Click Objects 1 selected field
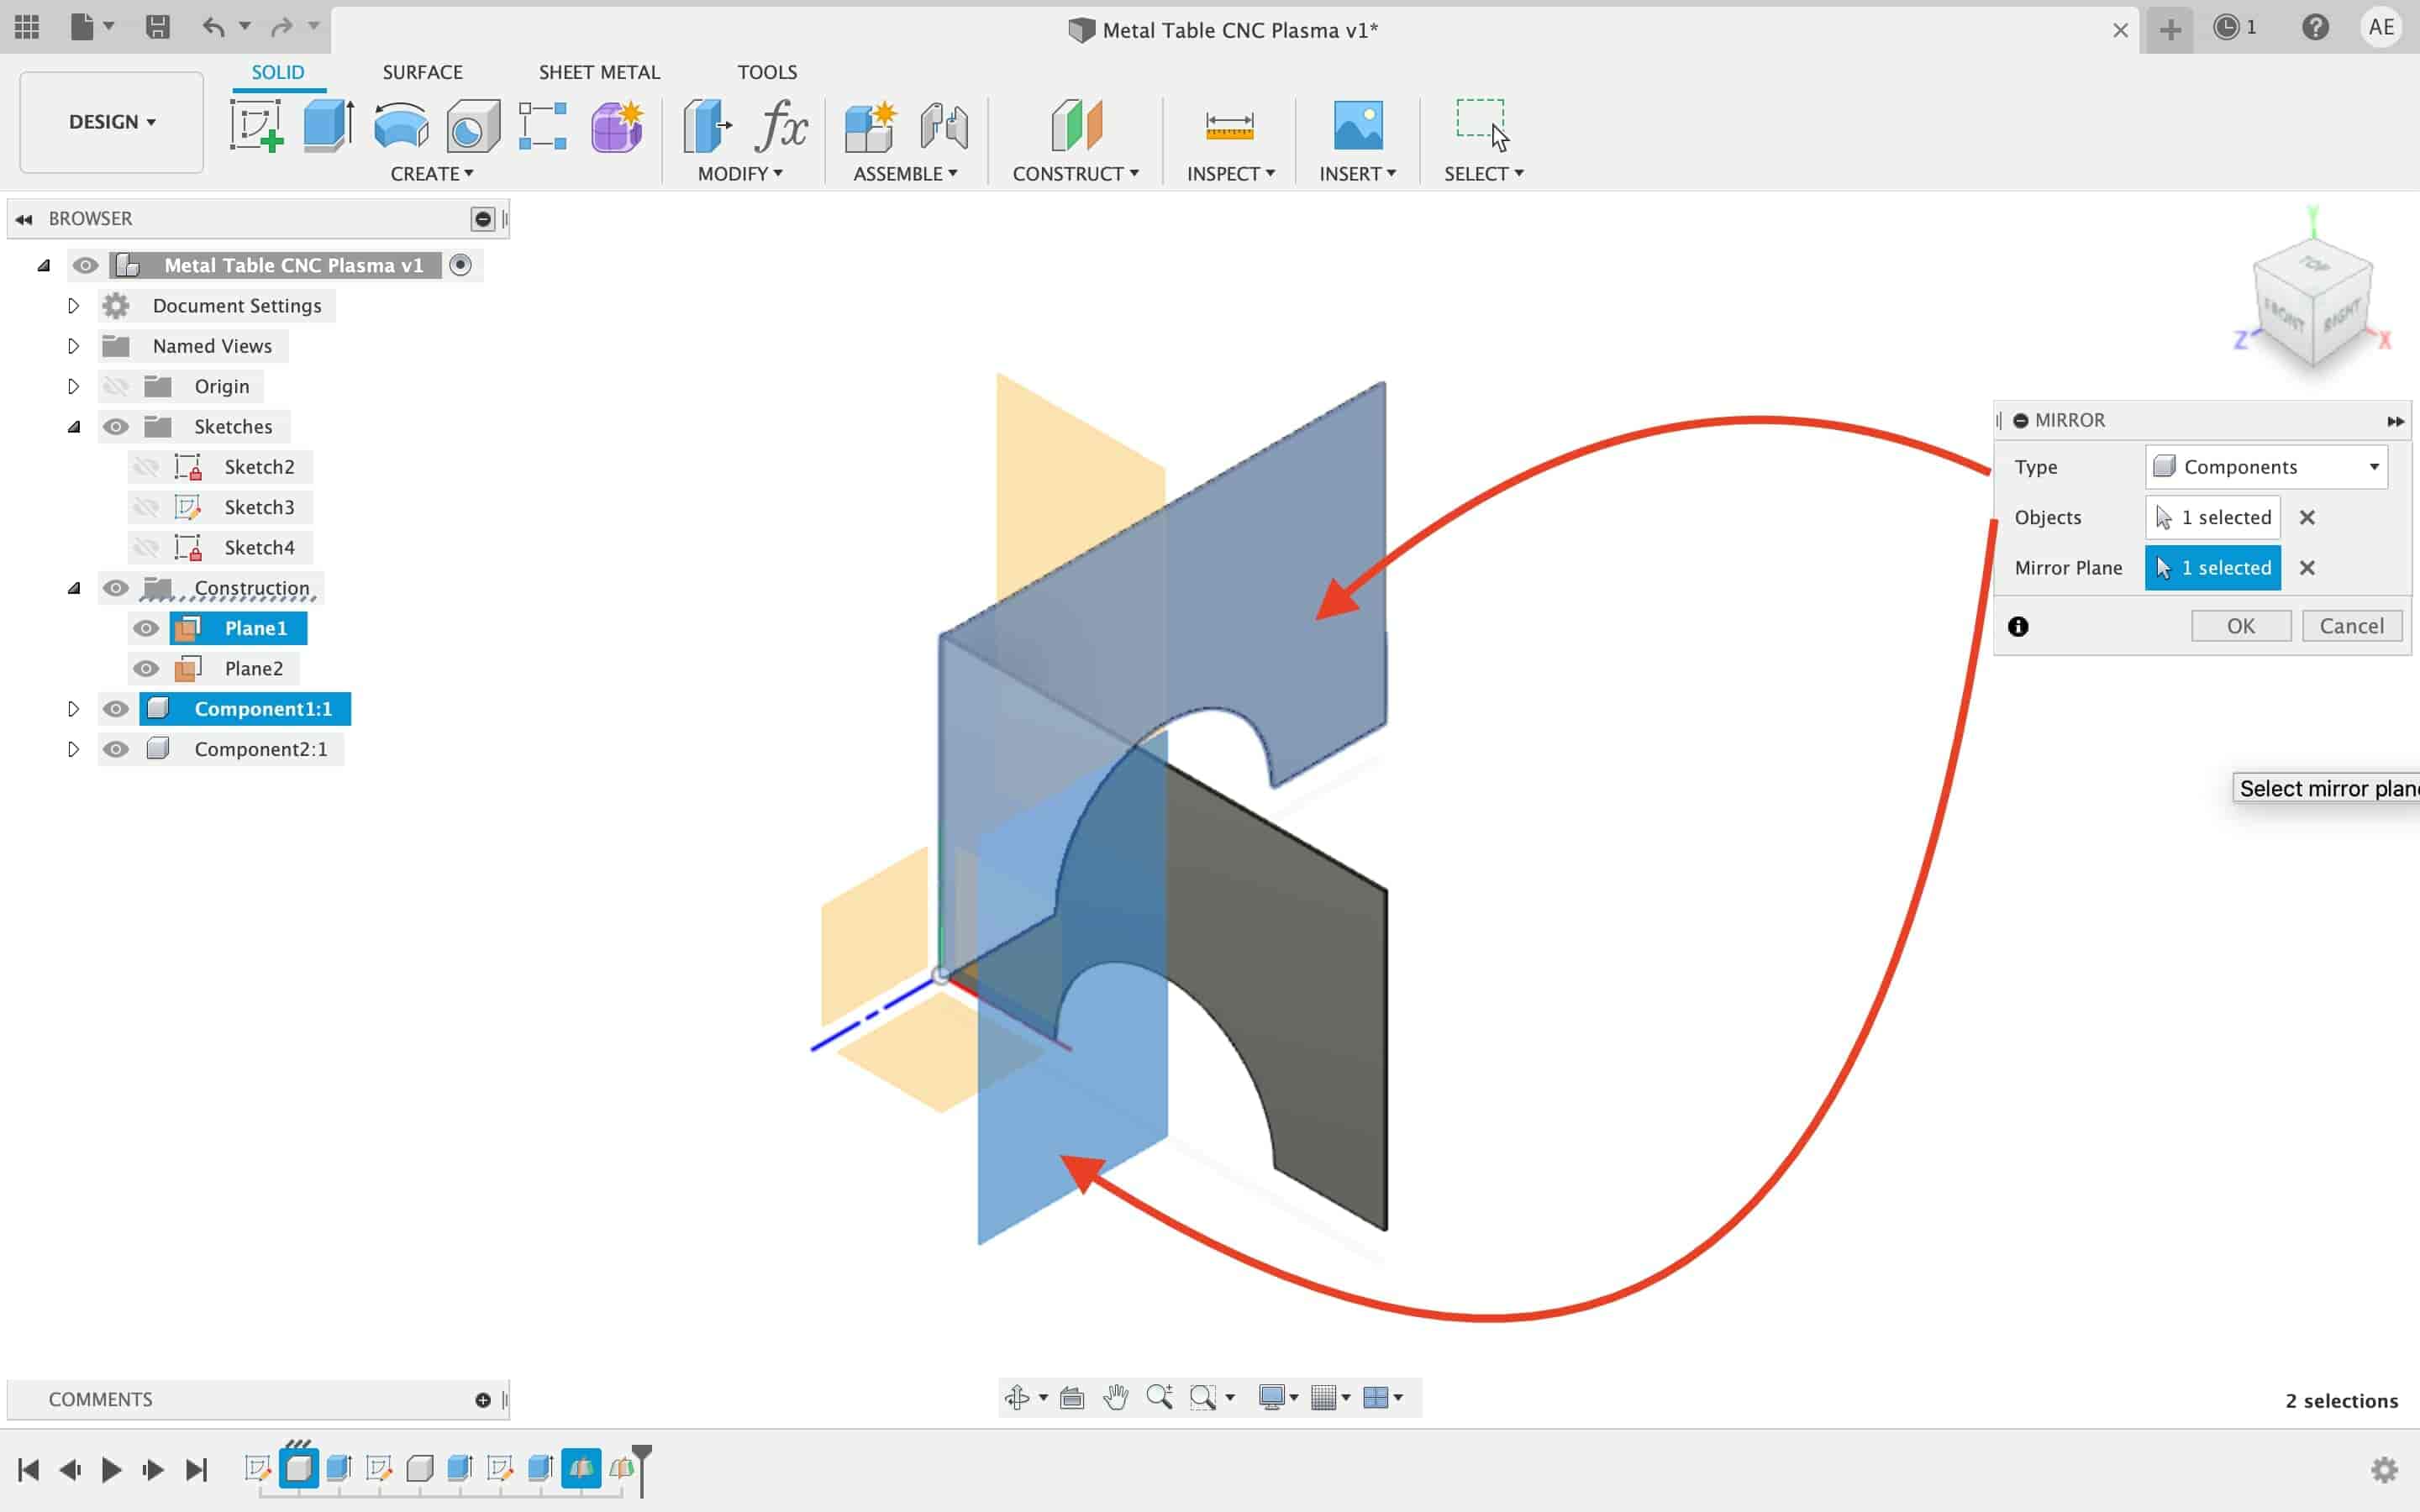2420x1512 pixels. [x=2212, y=517]
